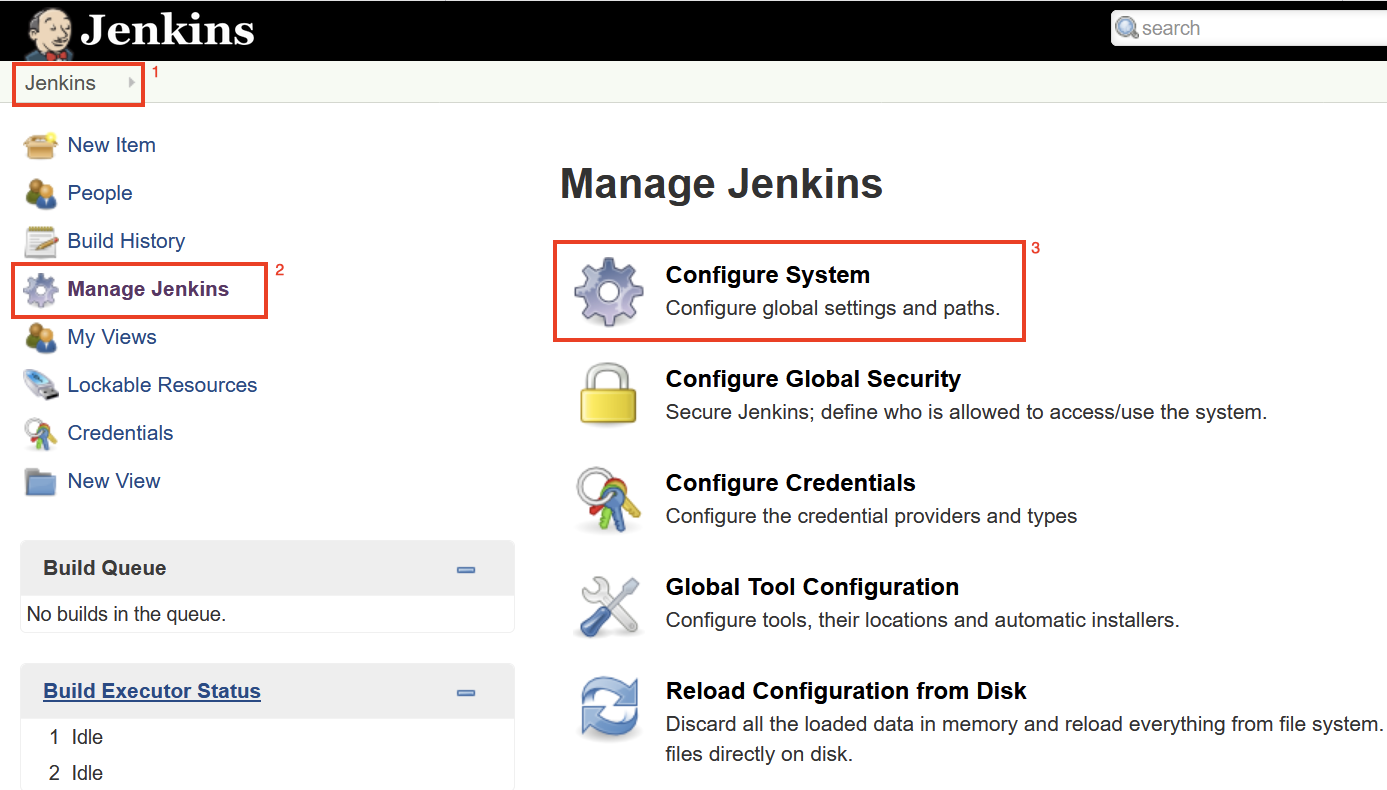The height and width of the screenshot is (790, 1387).
Task: Focus the search input field
Action: click(1249, 28)
